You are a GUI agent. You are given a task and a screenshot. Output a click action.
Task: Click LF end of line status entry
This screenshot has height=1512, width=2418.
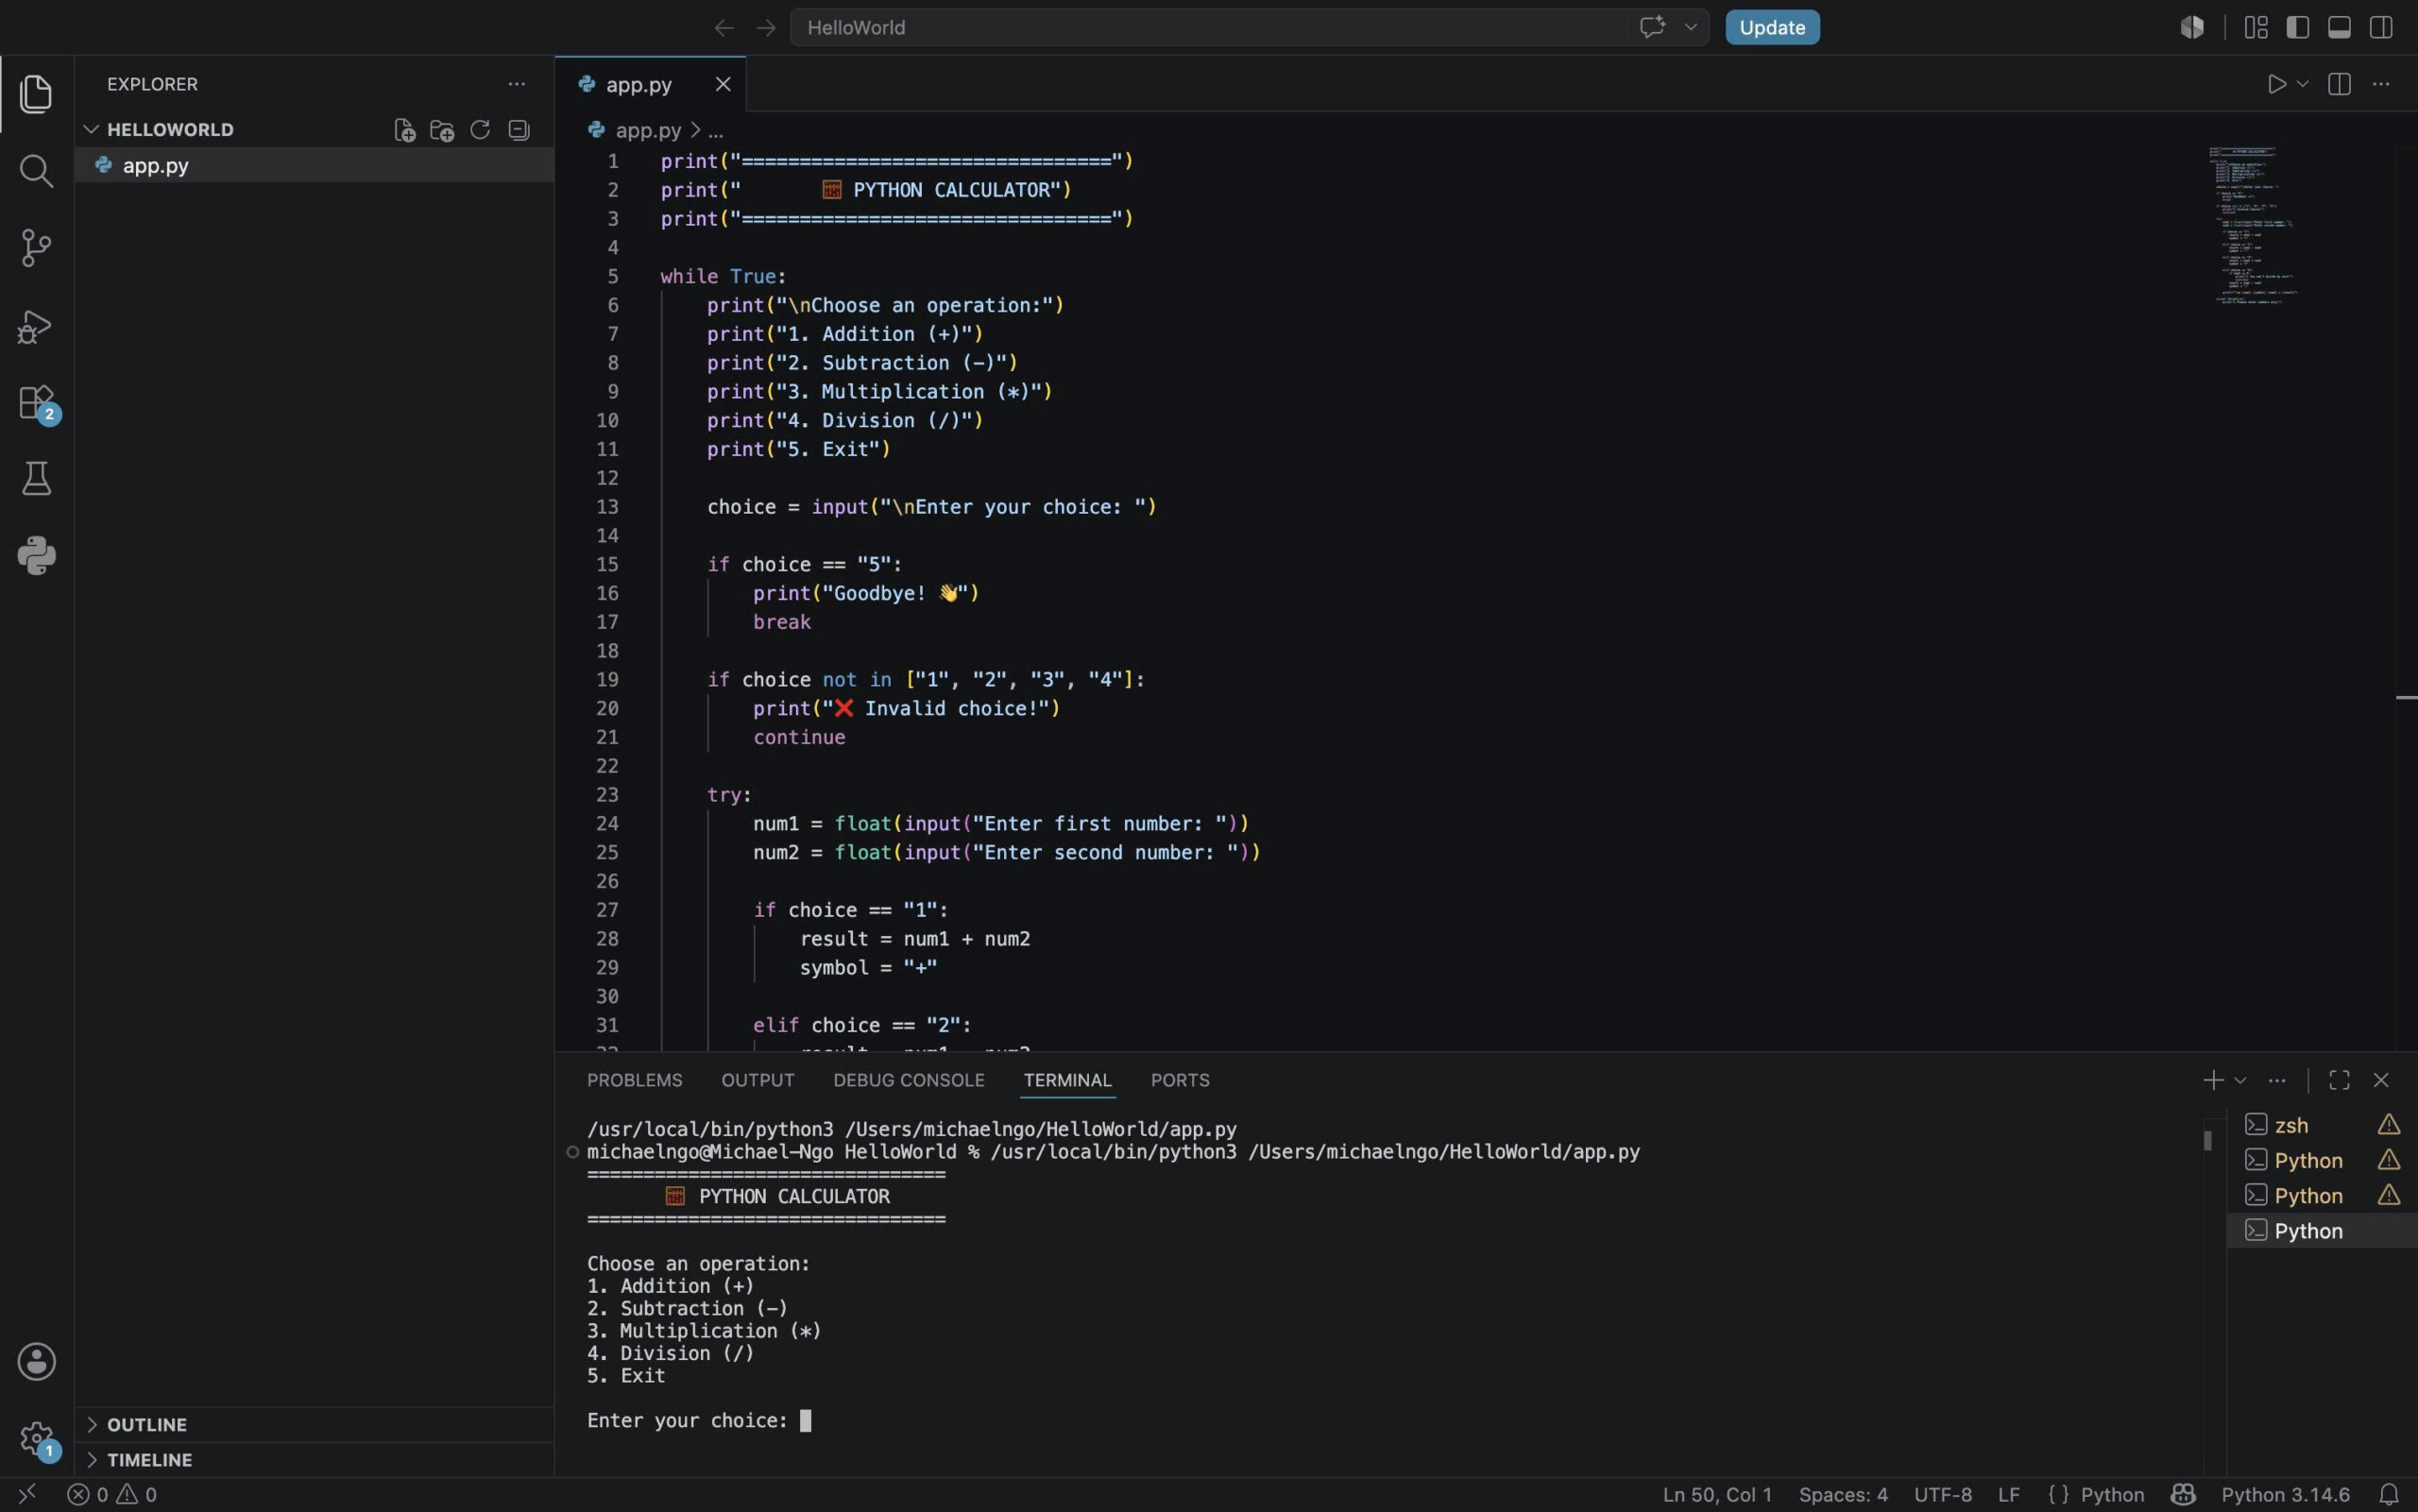coord(2008,1494)
